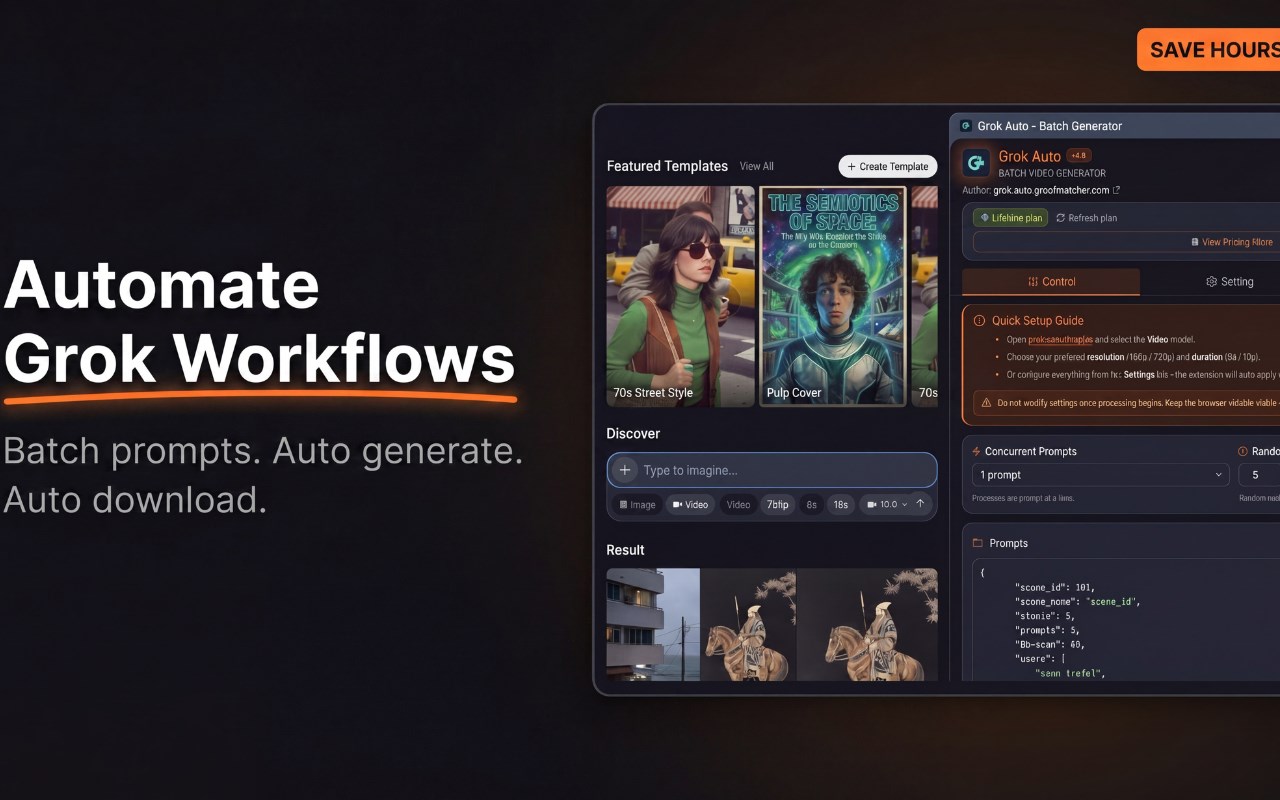Follow the underlined link in the Quick Setup Guide
Viewport: 1280px width, 800px height.
click(x=1061, y=340)
